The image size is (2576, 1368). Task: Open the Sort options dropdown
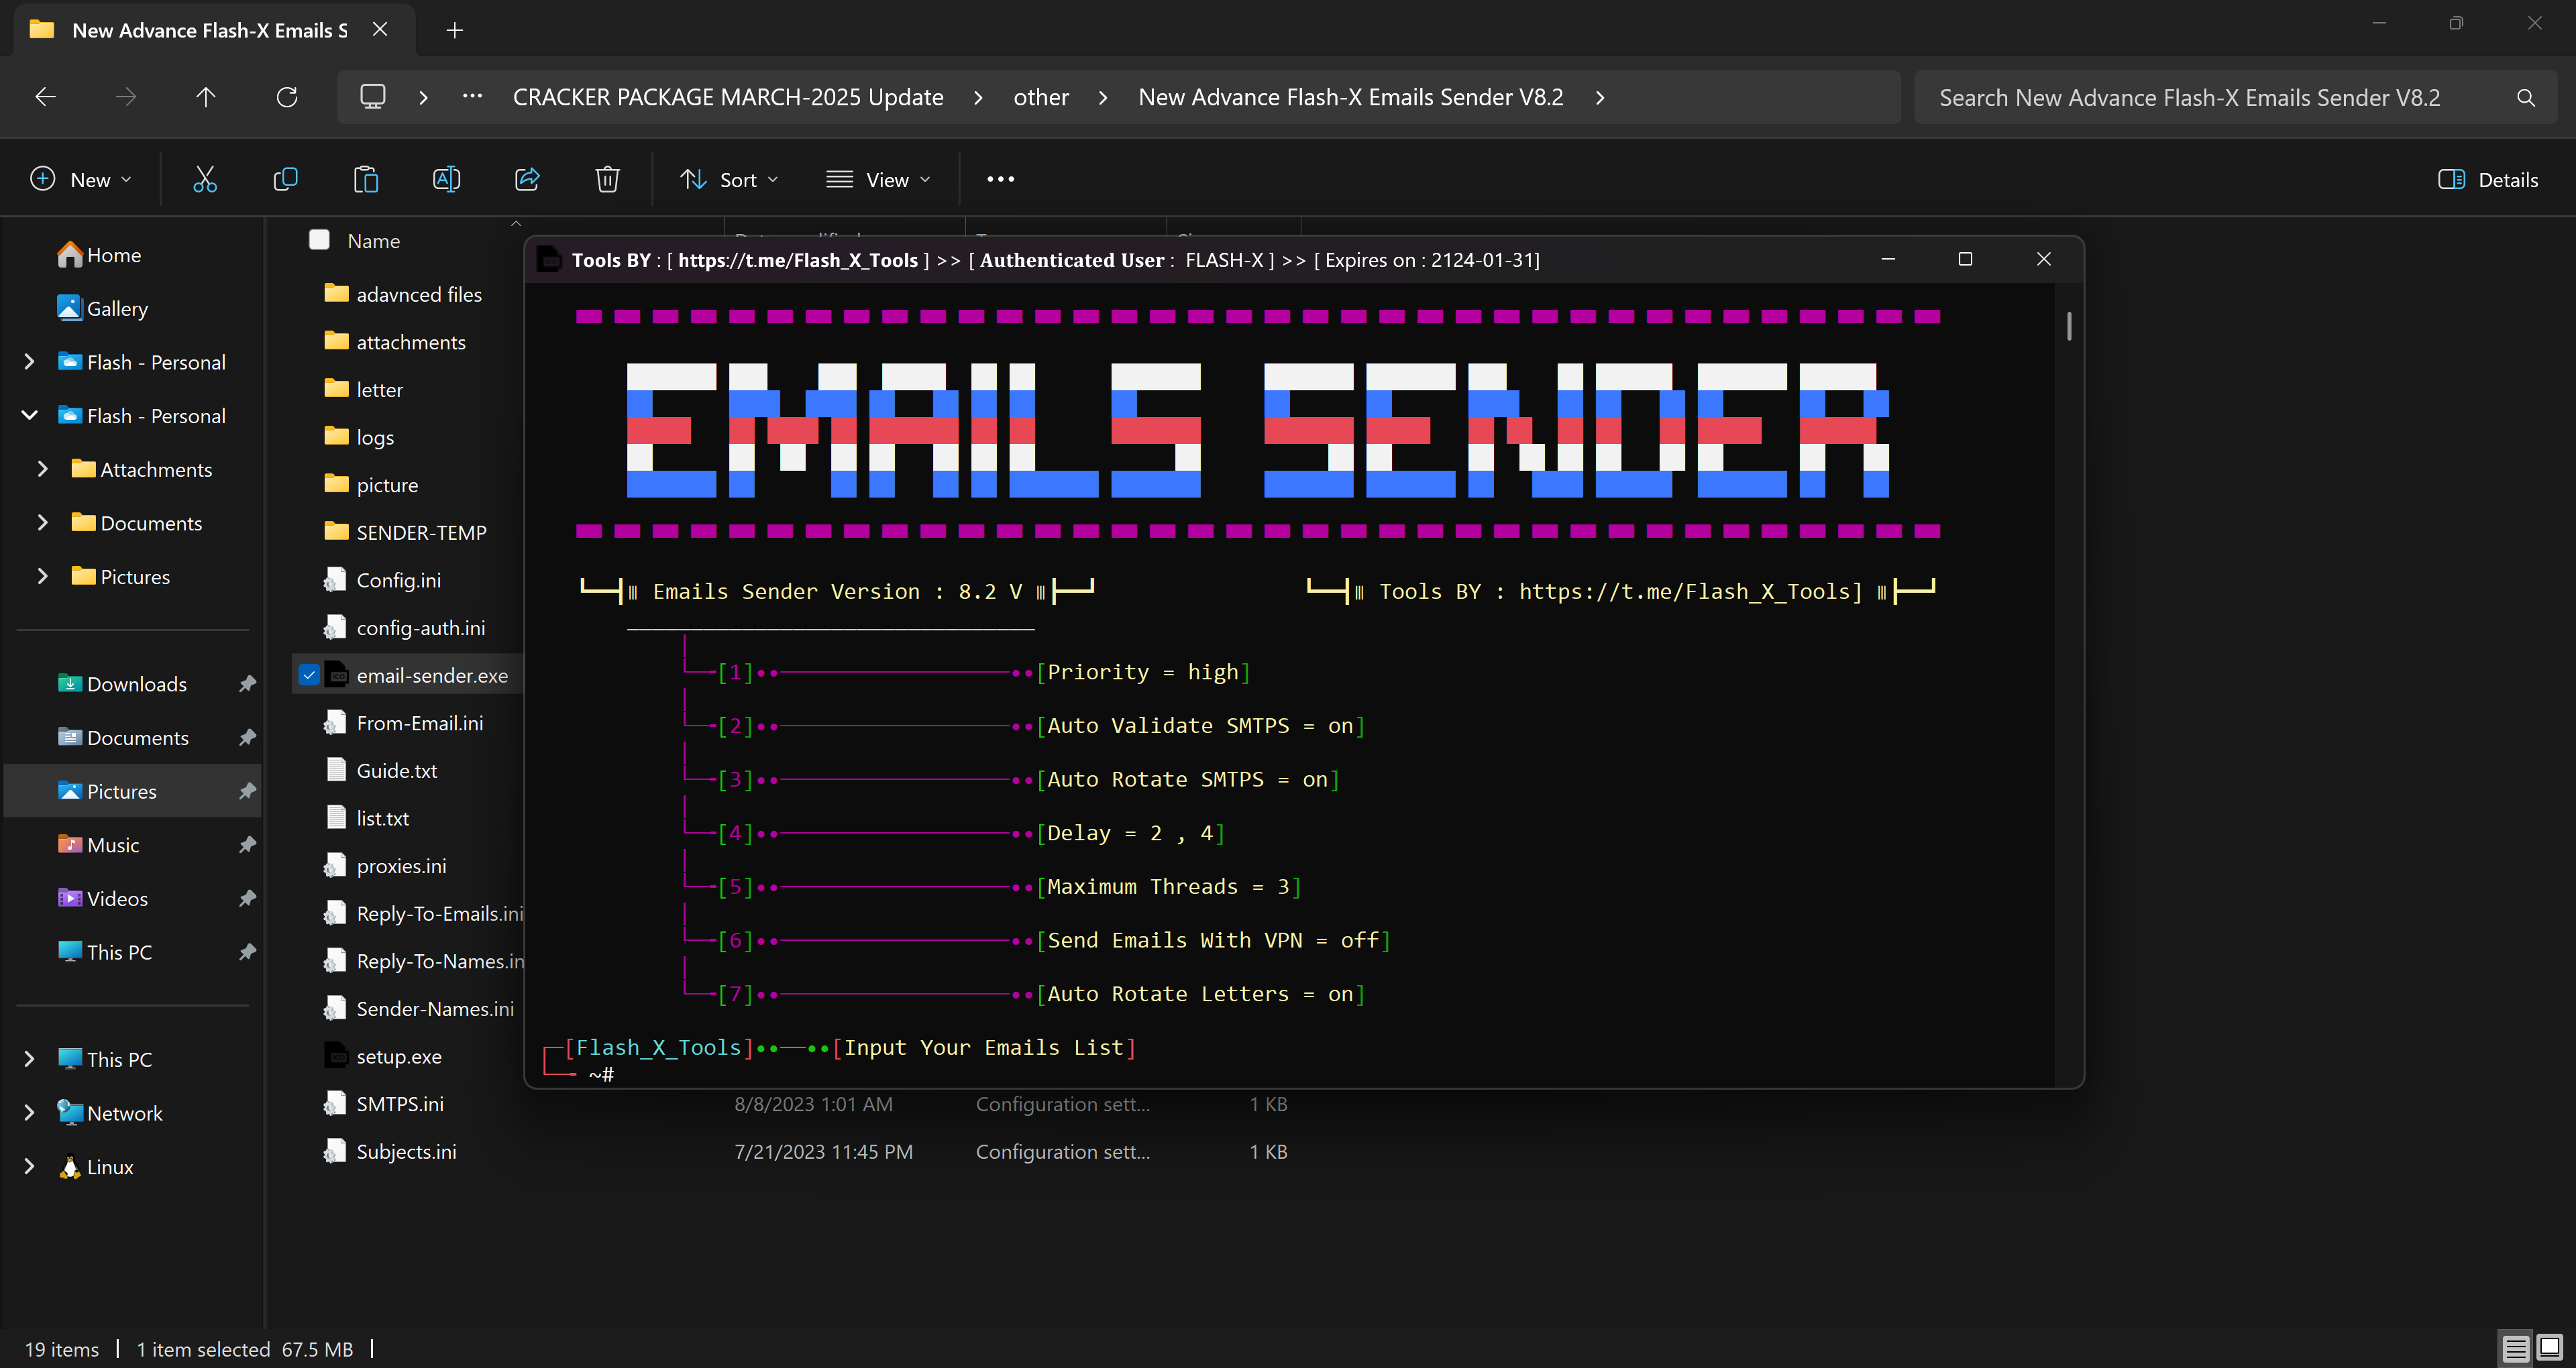pos(729,179)
